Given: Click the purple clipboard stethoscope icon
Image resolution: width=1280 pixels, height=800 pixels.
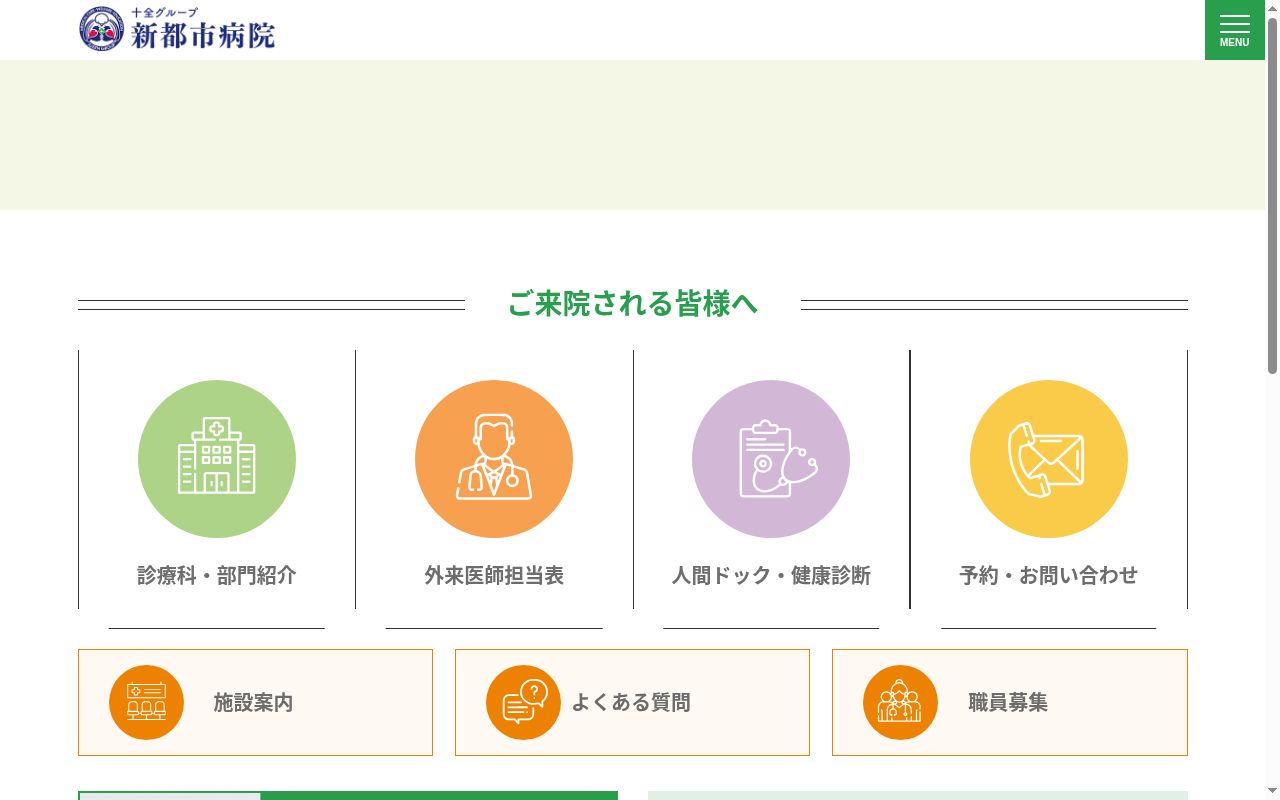Looking at the screenshot, I should tap(771, 459).
